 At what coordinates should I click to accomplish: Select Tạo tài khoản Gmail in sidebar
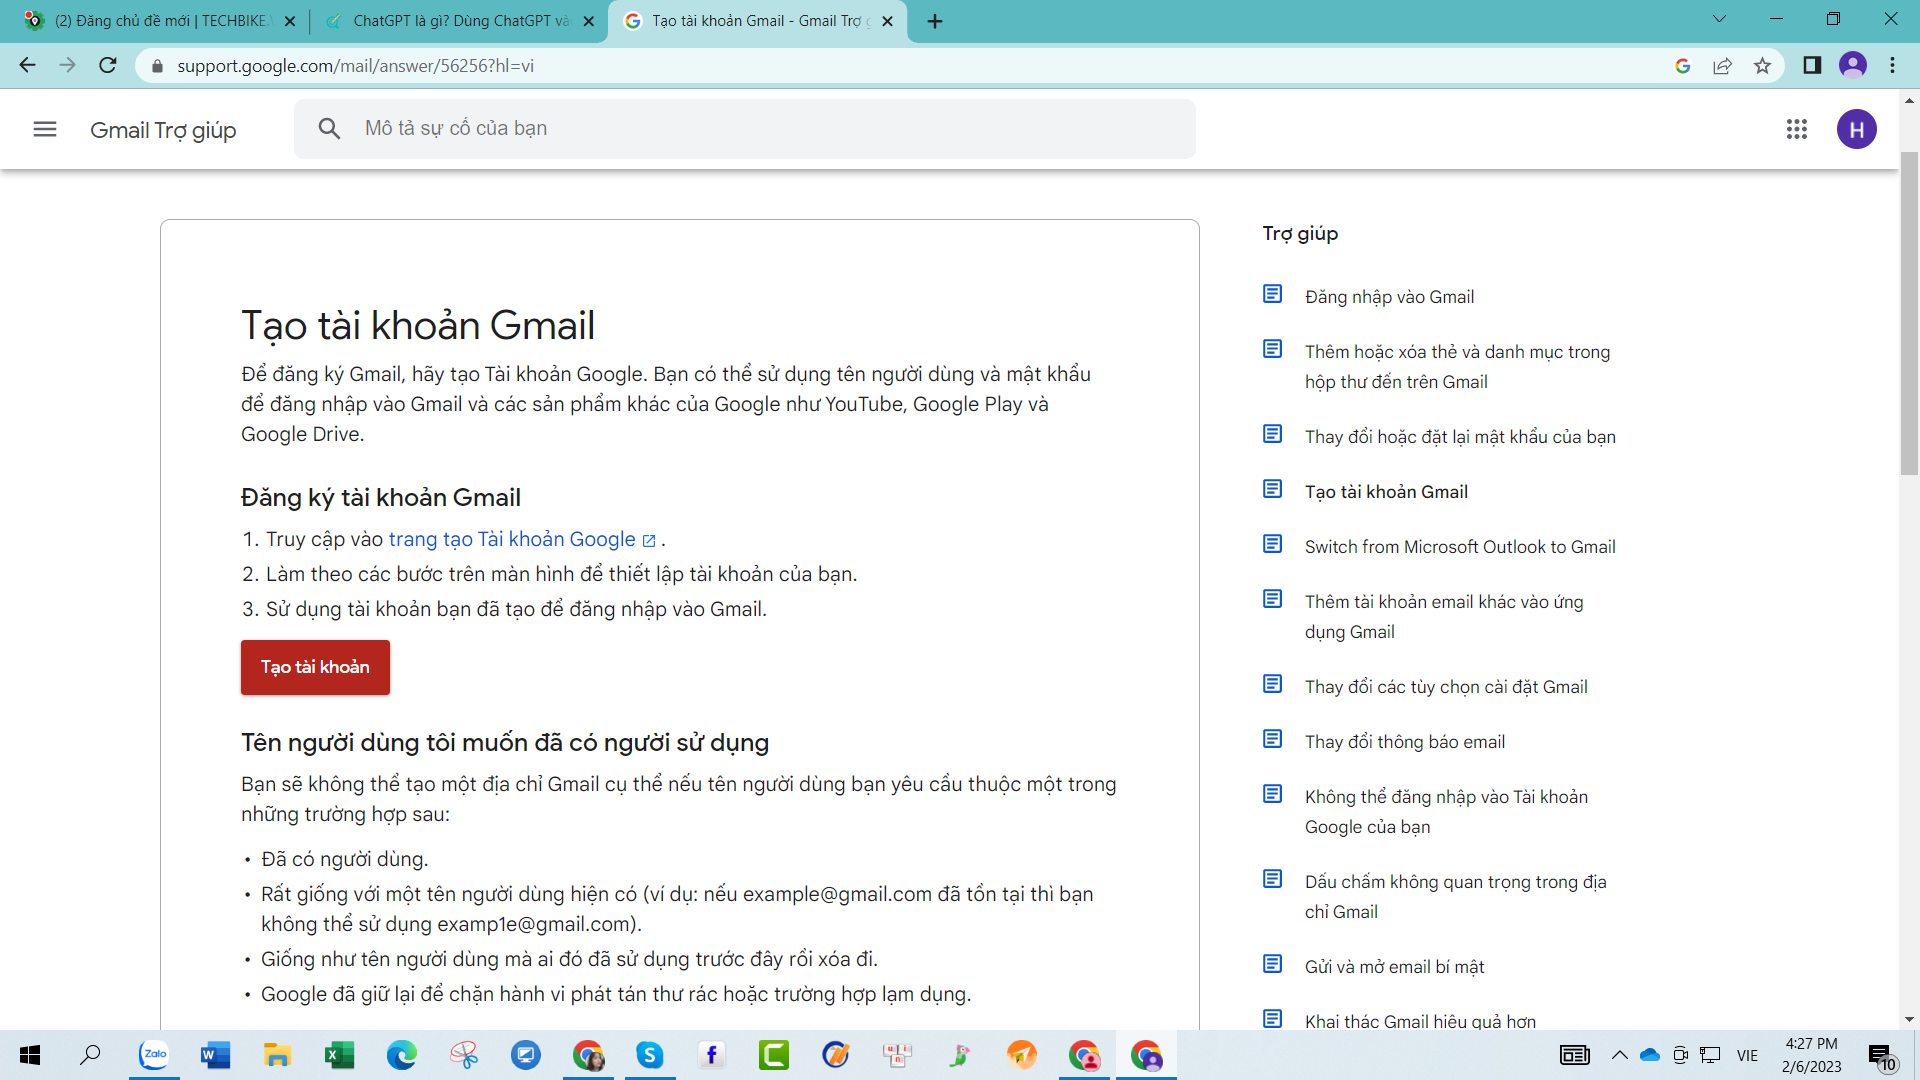point(1386,492)
